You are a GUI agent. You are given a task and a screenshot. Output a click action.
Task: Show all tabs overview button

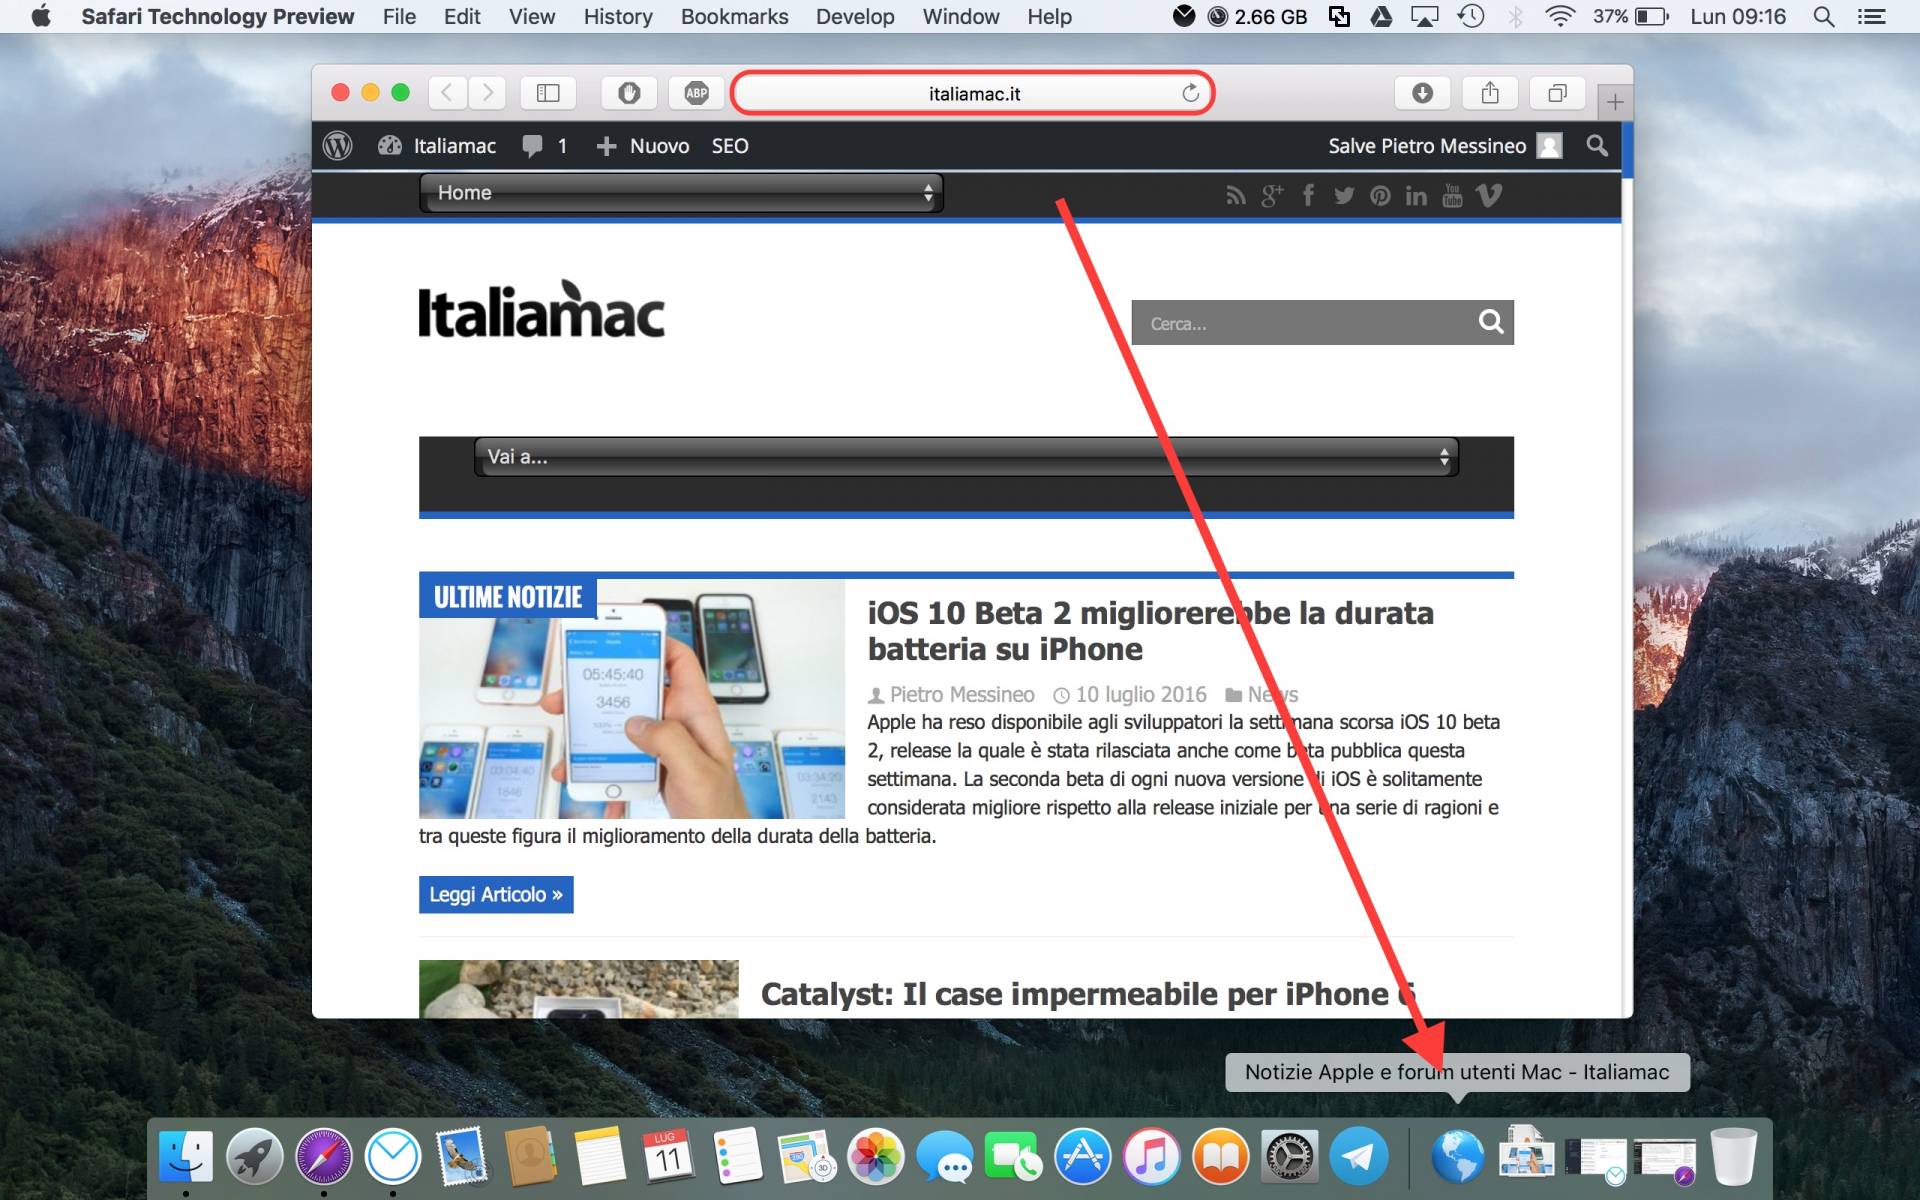[1557, 93]
